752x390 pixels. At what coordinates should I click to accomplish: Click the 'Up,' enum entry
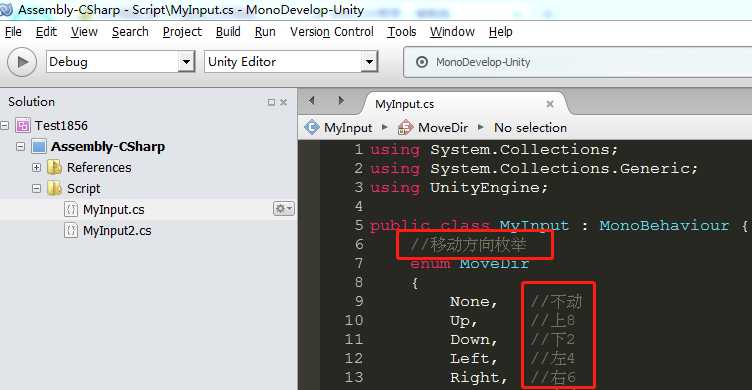464,321
